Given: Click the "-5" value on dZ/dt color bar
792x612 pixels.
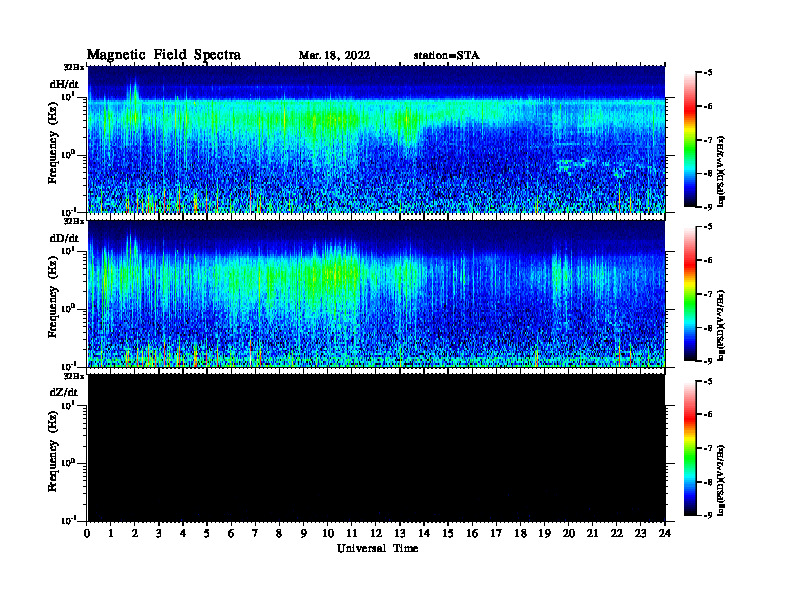Looking at the screenshot, I should tap(708, 382).
